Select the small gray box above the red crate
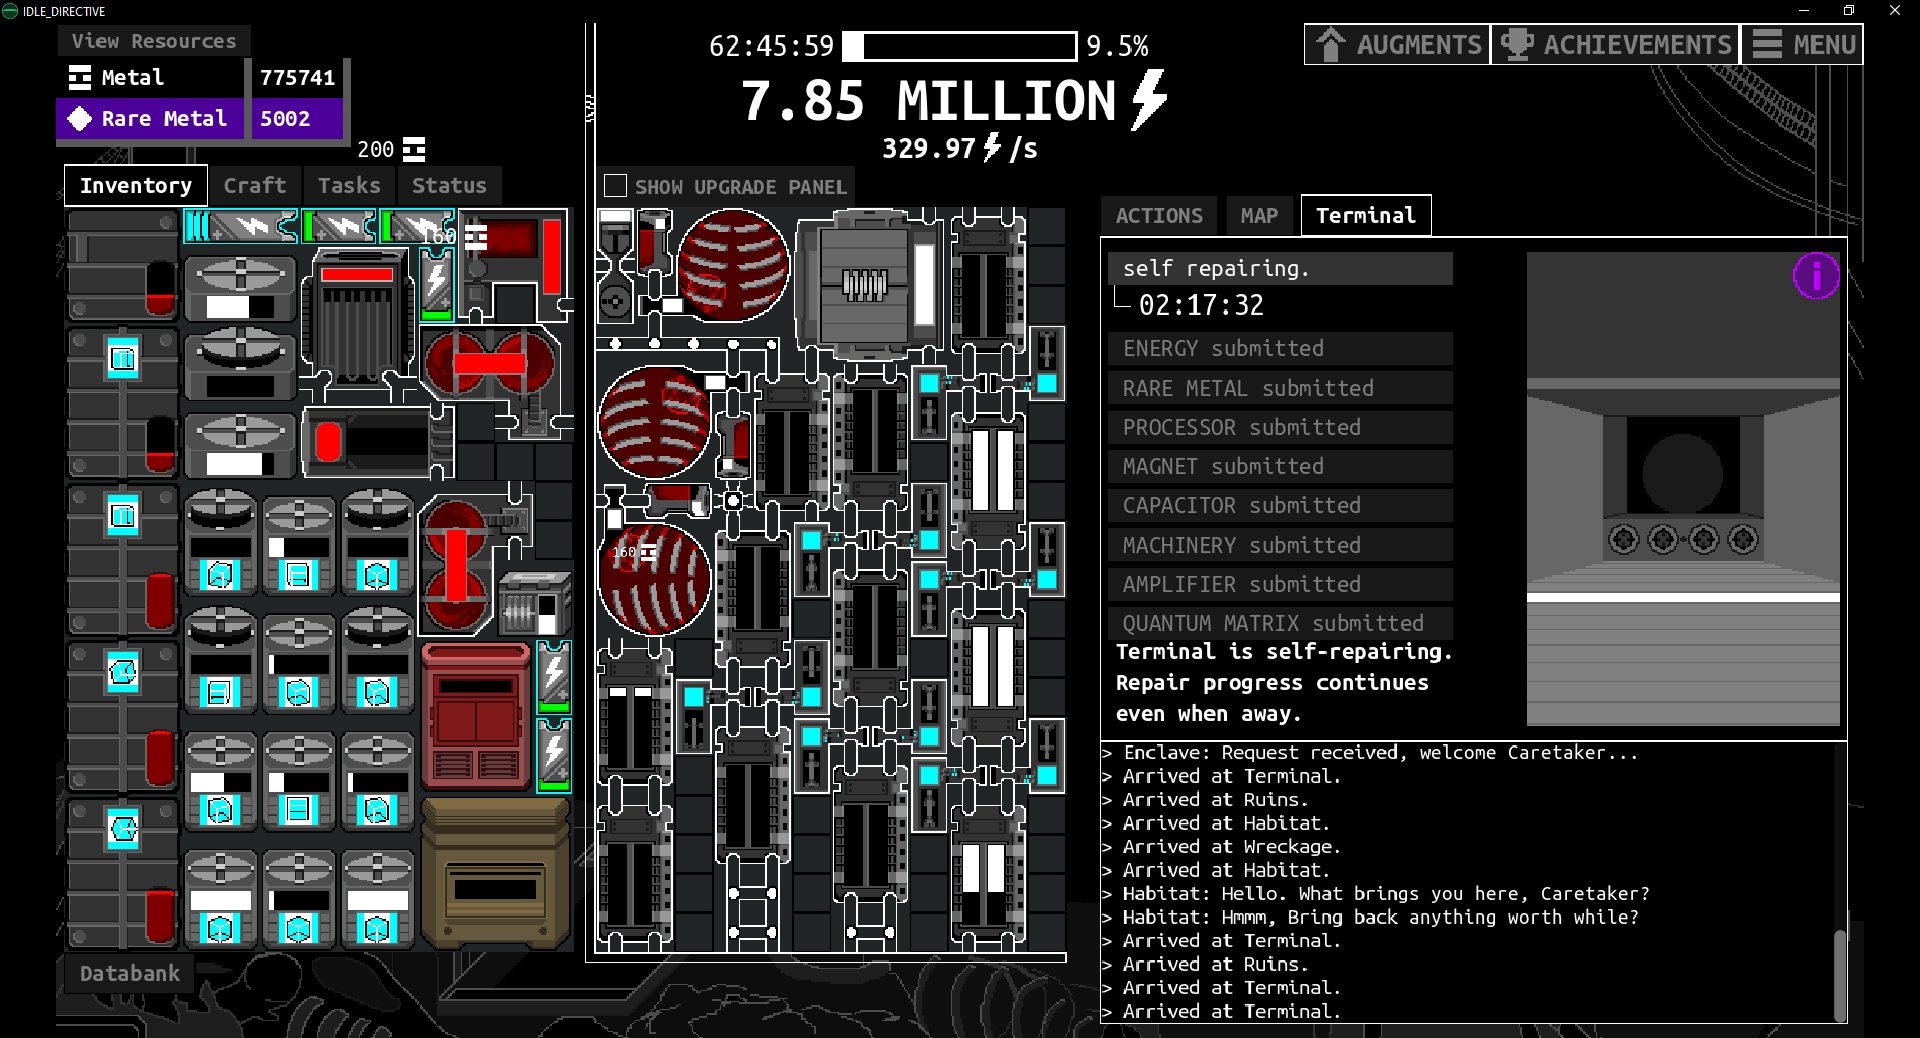The width and height of the screenshot is (1920, 1038). click(x=533, y=602)
